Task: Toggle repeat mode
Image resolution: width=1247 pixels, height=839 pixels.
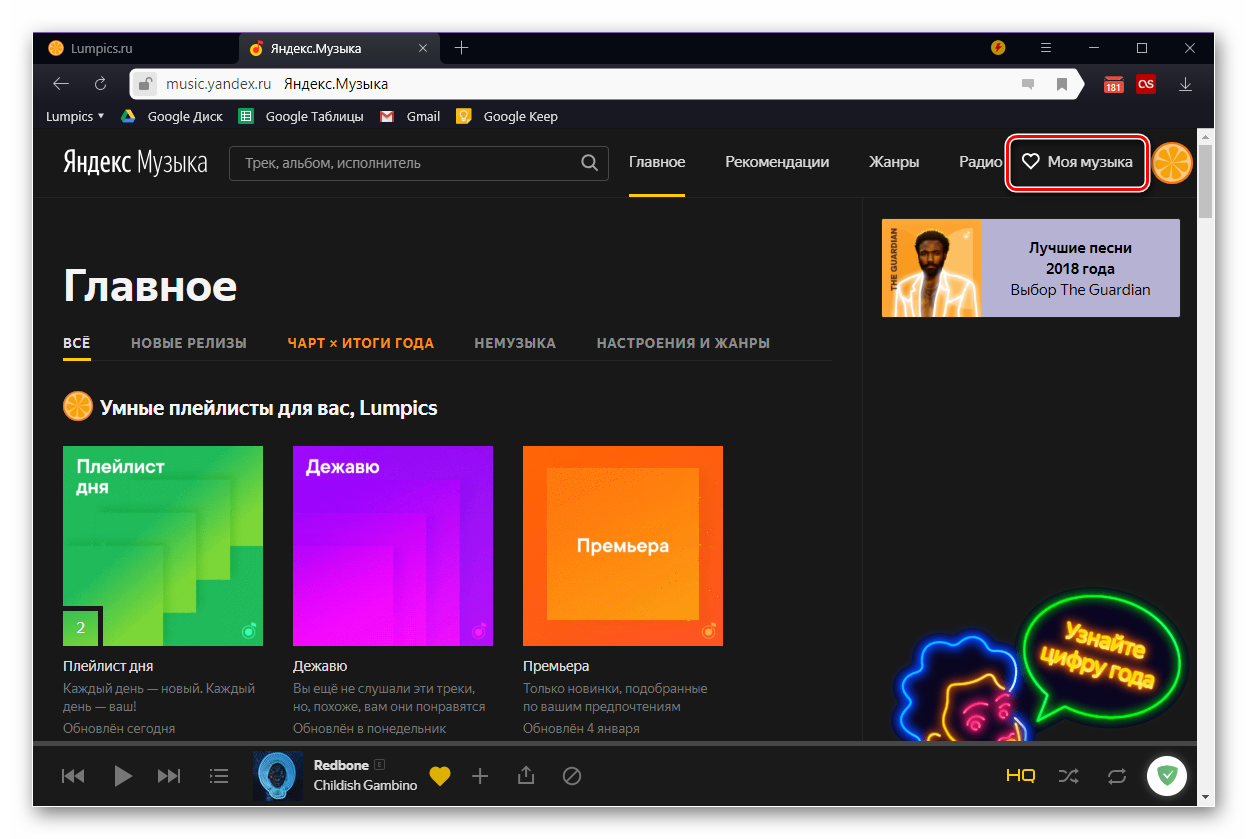Action: coord(1117,776)
